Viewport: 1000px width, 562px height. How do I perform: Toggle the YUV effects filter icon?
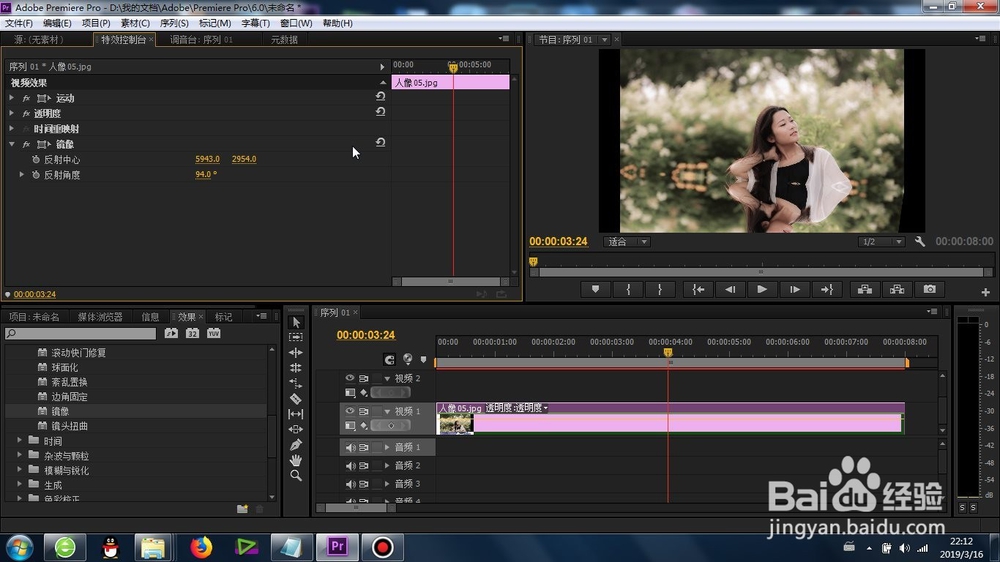[x=213, y=333]
